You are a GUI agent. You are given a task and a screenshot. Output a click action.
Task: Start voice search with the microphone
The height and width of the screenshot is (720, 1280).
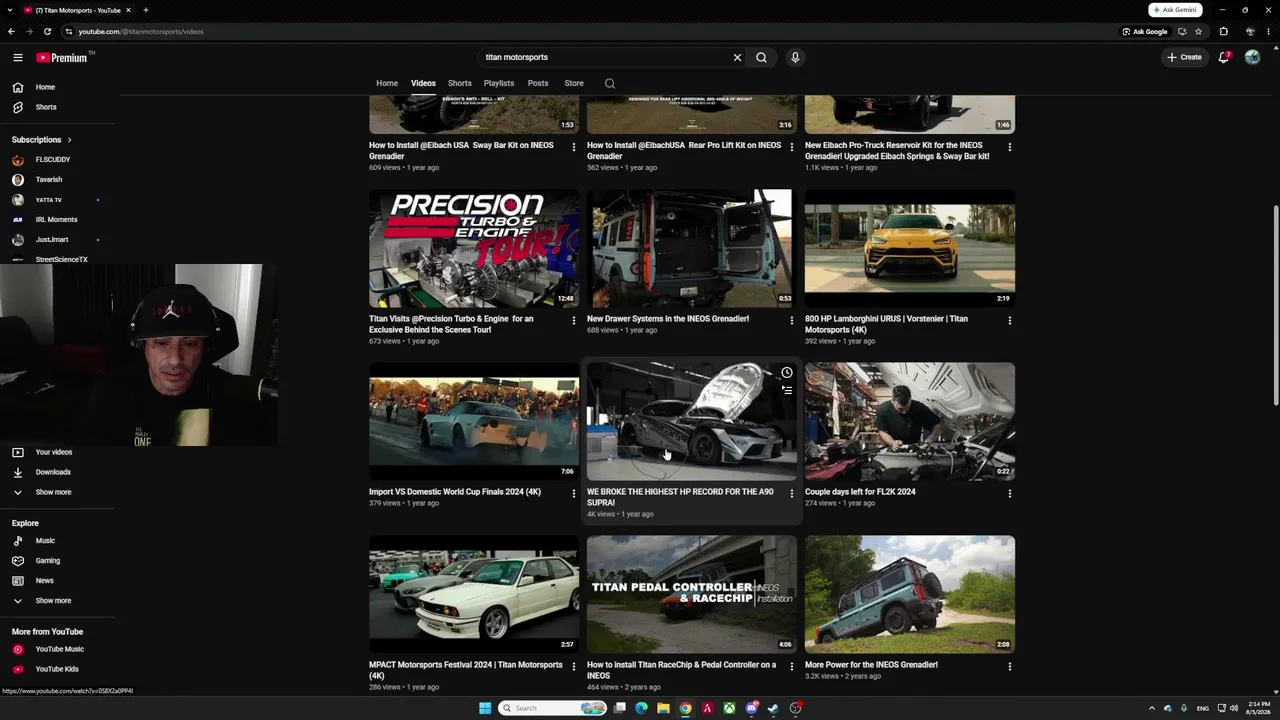click(x=795, y=57)
